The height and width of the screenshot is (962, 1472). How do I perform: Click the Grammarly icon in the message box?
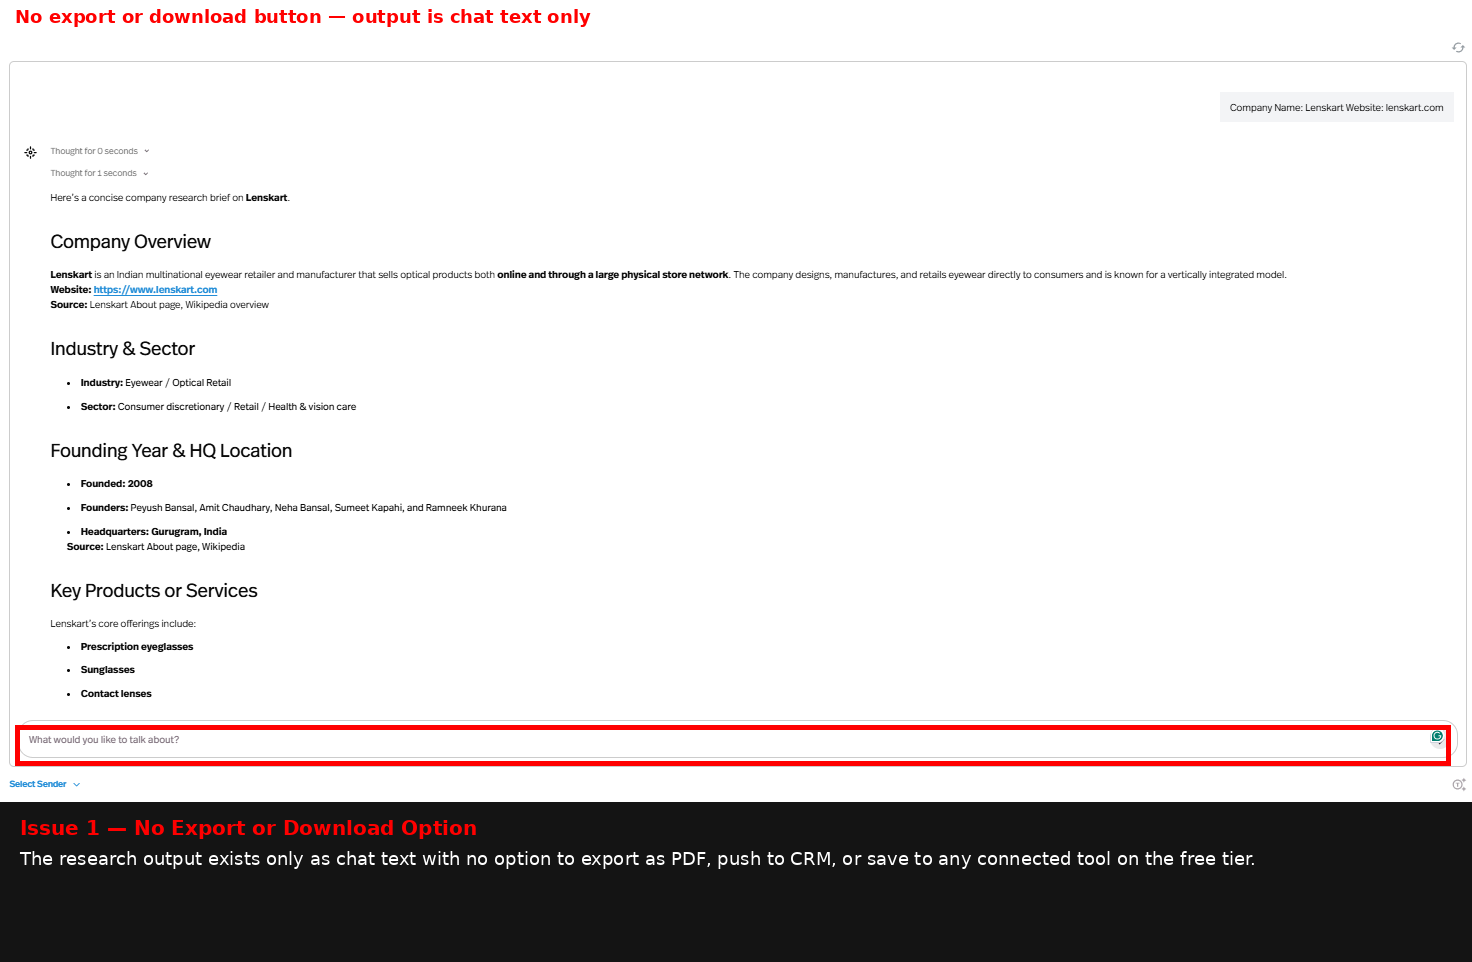coord(1437,737)
